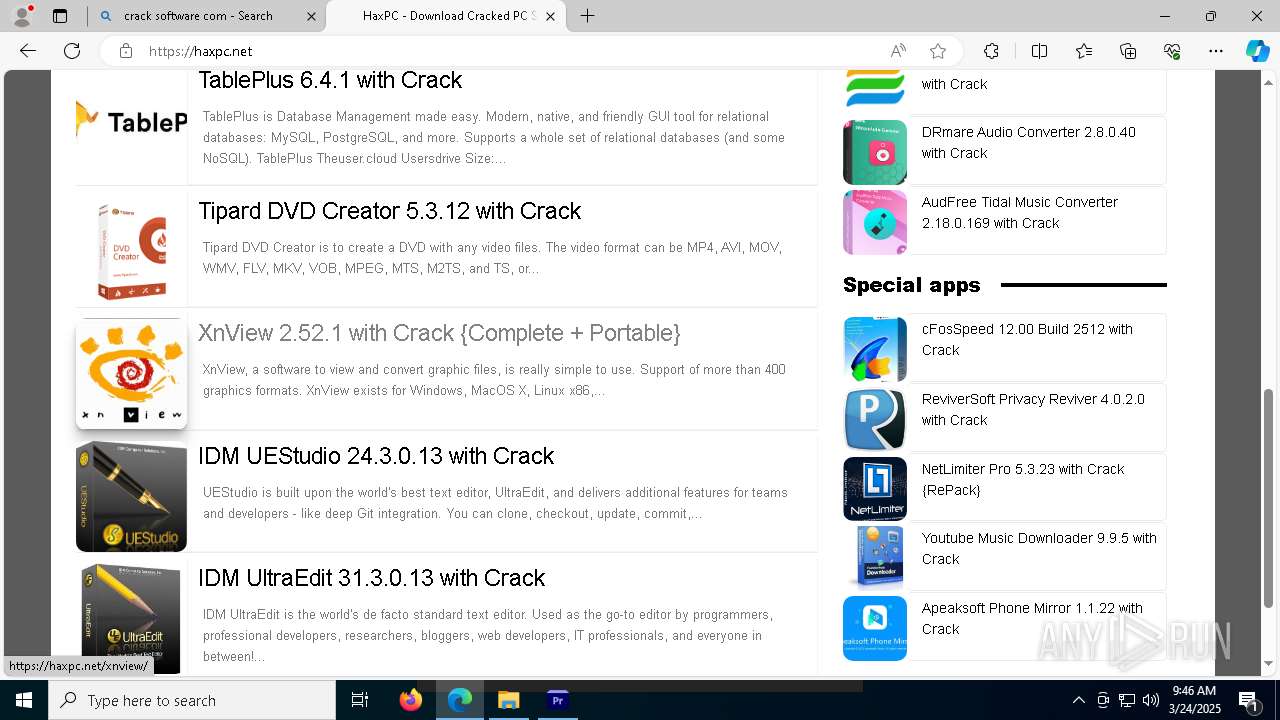The width and height of the screenshot is (1280, 720).
Task: Go back to the previous page
Action: tap(28, 51)
